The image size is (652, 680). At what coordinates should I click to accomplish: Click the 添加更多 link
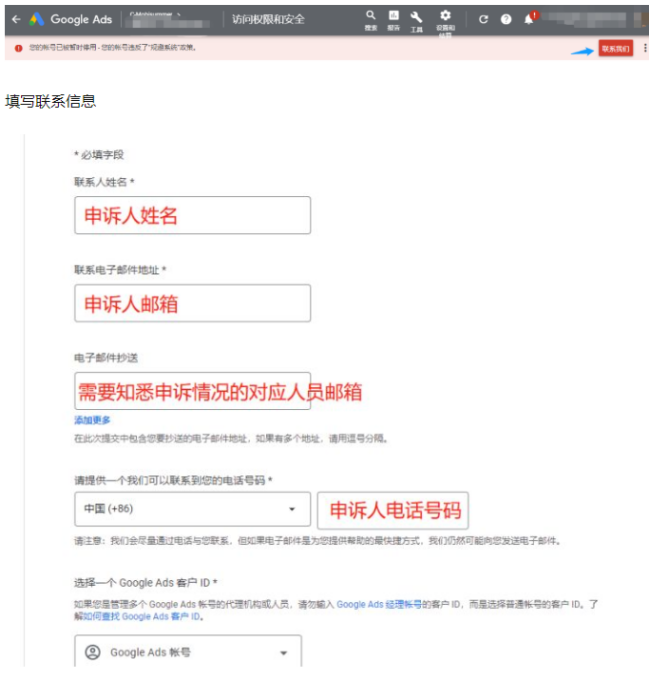92,420
